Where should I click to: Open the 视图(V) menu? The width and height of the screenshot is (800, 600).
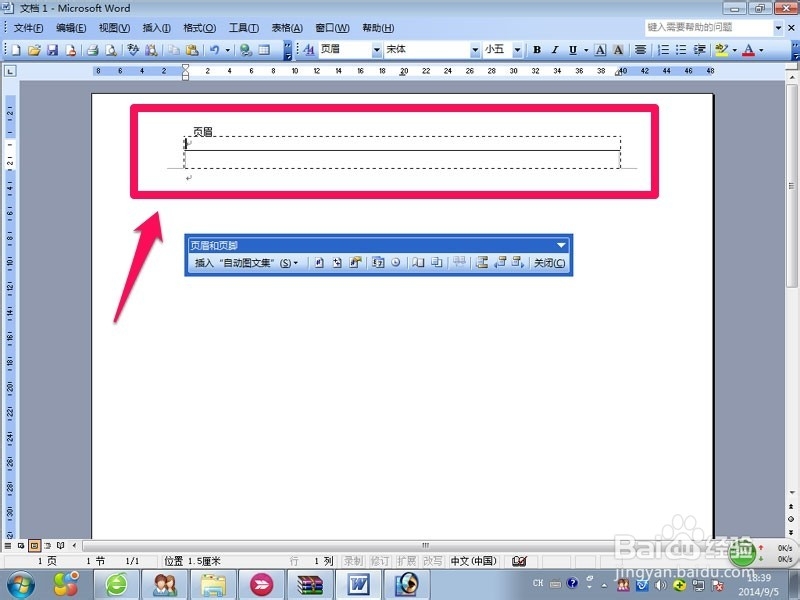coord(114,28)
